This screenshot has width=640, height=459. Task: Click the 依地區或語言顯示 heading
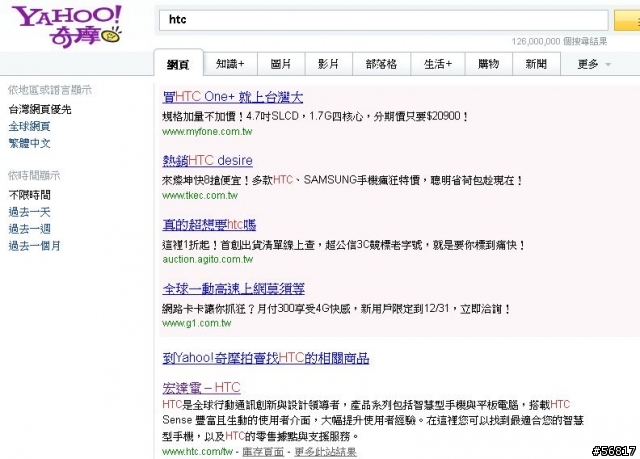coord(50,90)
